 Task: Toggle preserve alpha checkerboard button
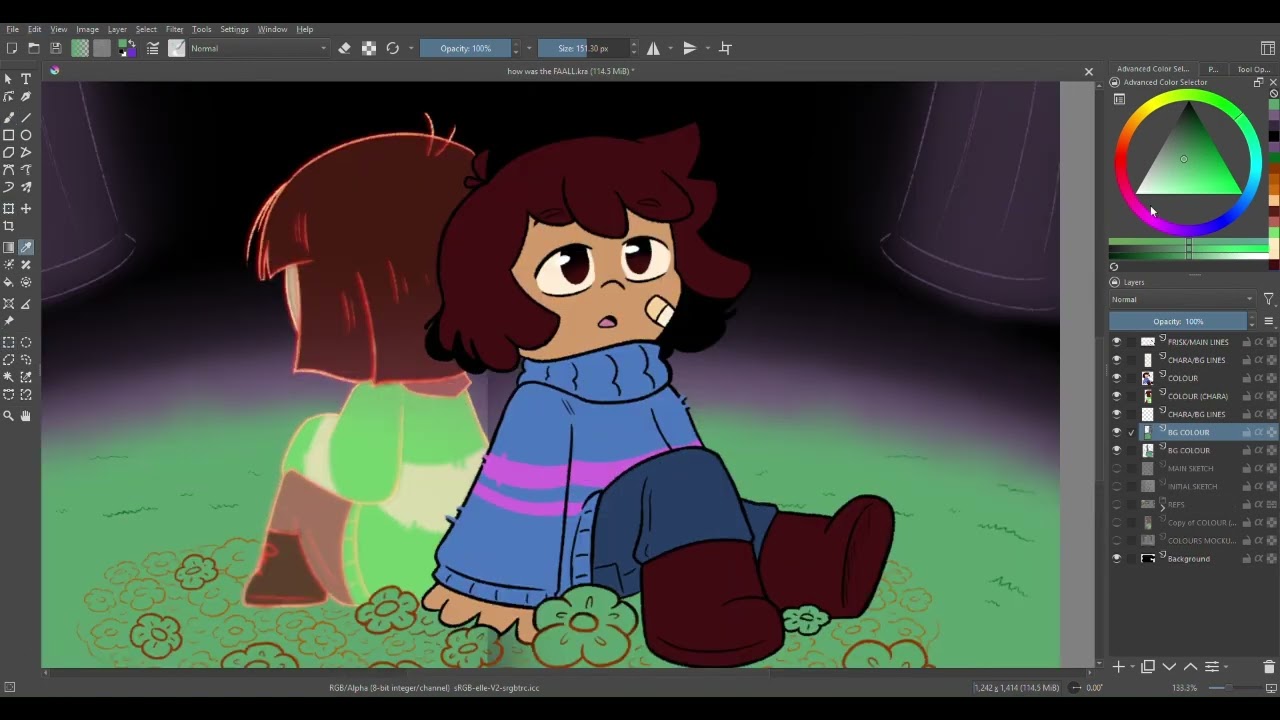click(x=369, y=48)
